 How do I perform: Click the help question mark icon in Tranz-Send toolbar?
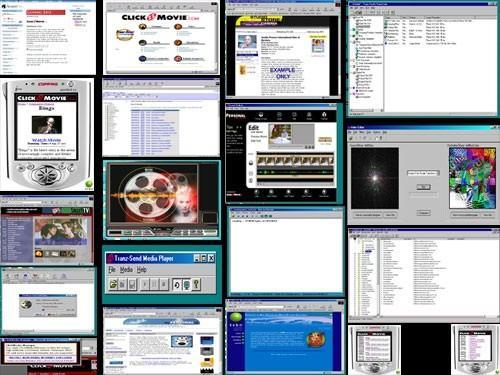coord(196,284)
